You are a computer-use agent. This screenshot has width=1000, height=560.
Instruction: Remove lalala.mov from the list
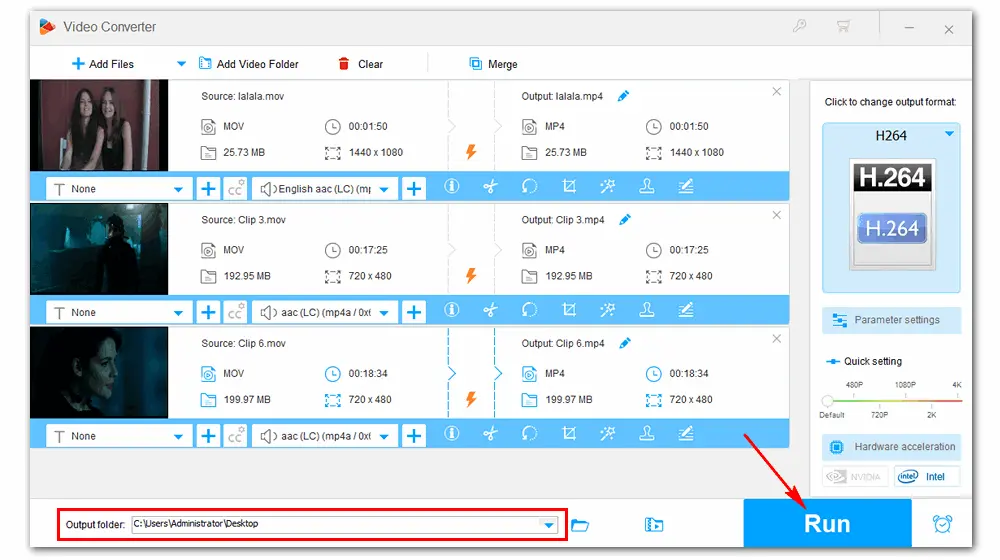click(x=776, y=91)
